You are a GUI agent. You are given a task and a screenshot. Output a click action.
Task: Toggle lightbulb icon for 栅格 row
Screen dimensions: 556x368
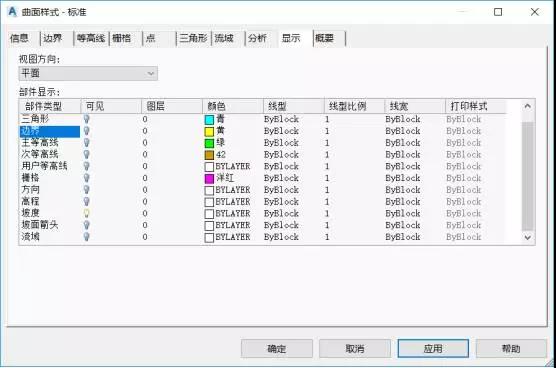(87, 178)
